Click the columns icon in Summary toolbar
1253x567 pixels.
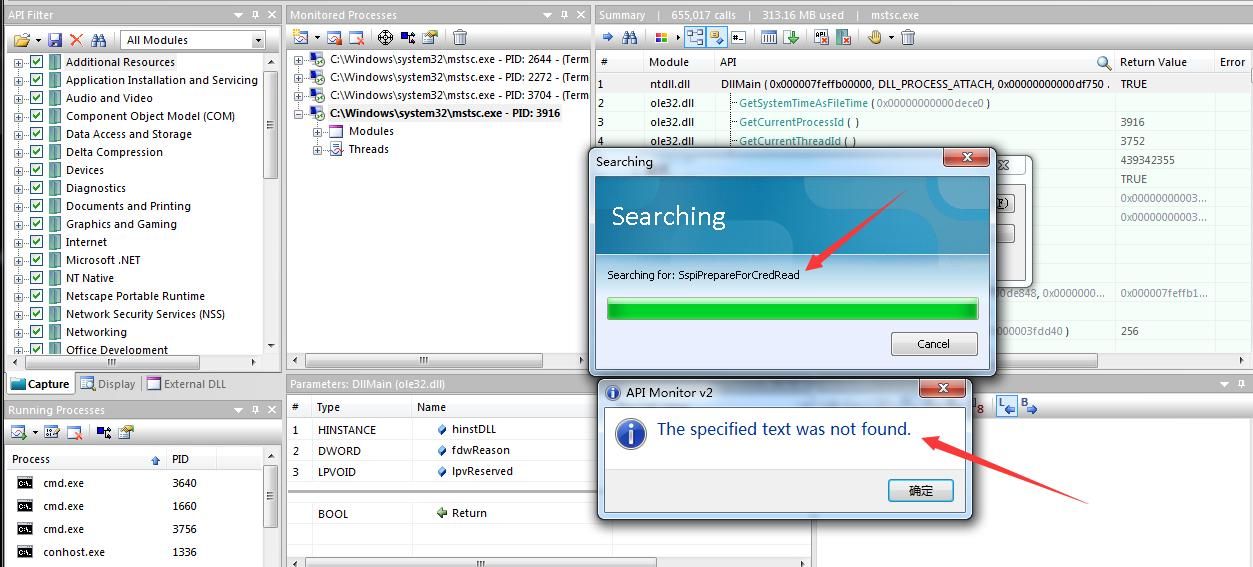769,37
